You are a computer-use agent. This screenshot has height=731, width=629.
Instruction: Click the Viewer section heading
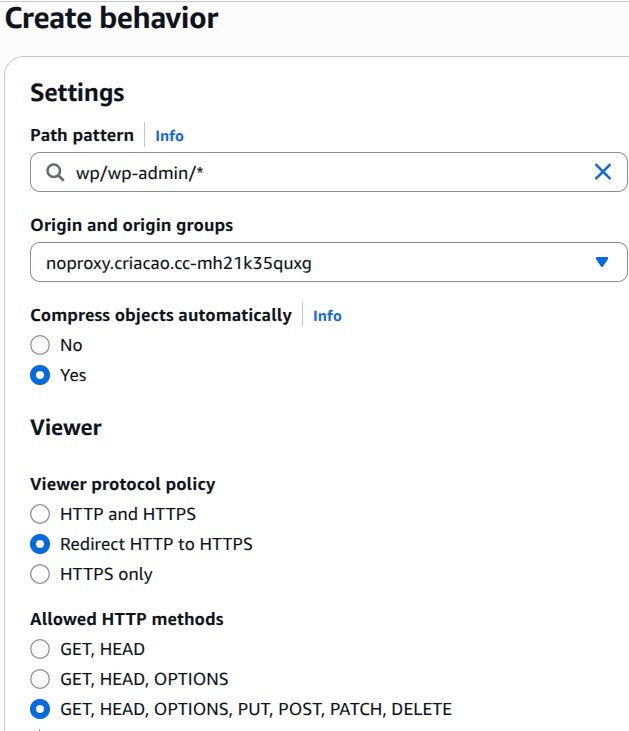coord(66,428)
